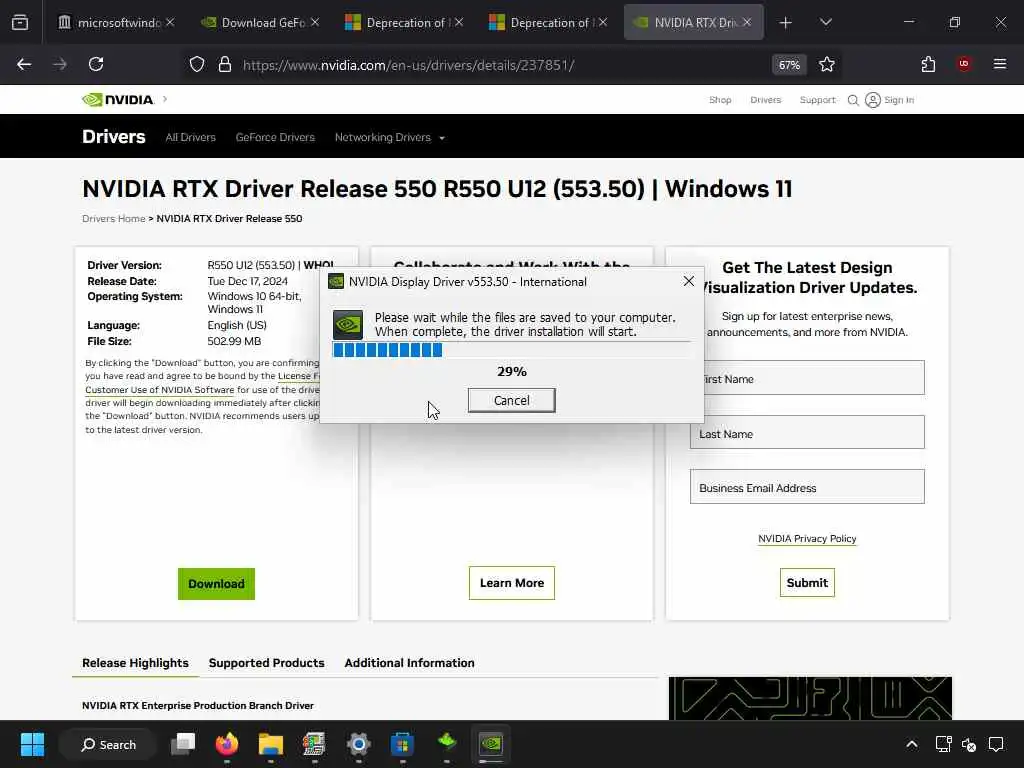Open the uBlock Origin extension icon
This screenshot has height=768, width=1024.
click(964, 64)
